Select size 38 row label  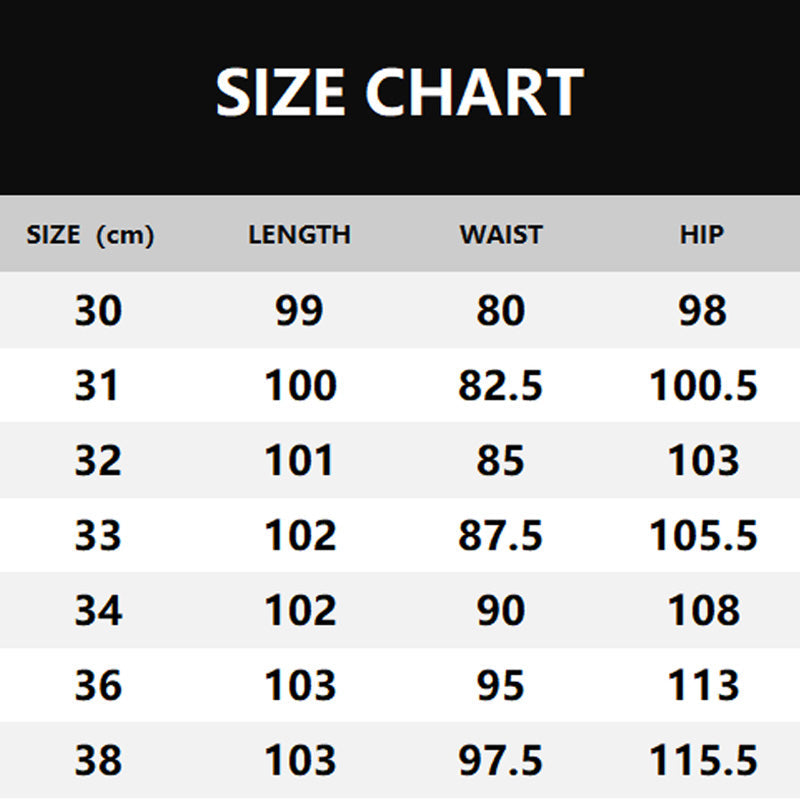pos(98,760)
